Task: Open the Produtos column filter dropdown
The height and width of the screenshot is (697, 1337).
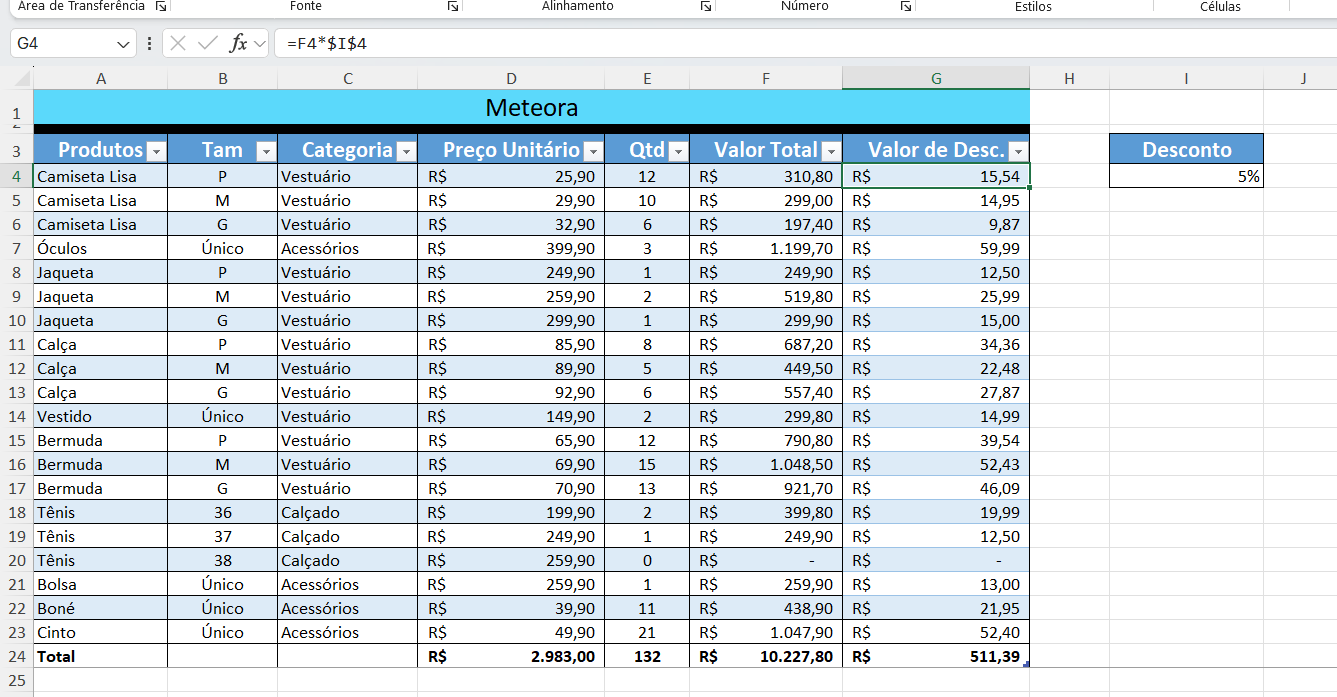Action: pos(155,151)
